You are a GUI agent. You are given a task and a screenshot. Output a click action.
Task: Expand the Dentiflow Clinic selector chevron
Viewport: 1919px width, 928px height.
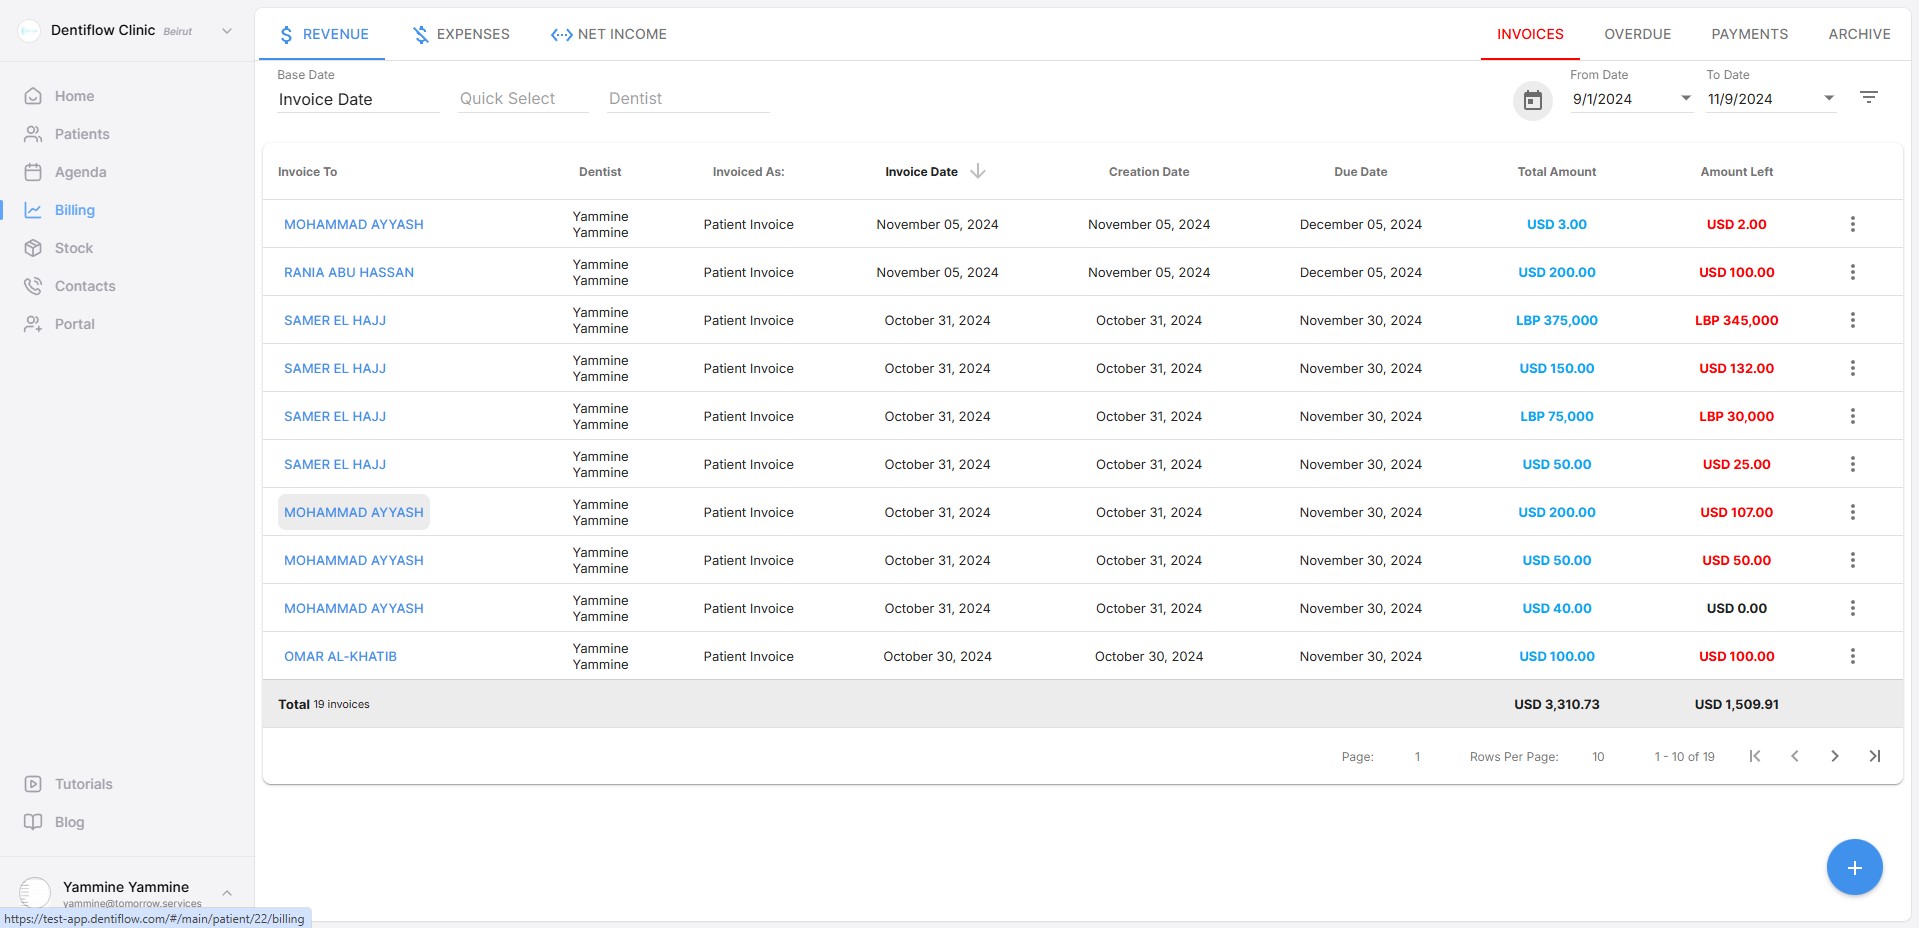click(x=227, y=31)
